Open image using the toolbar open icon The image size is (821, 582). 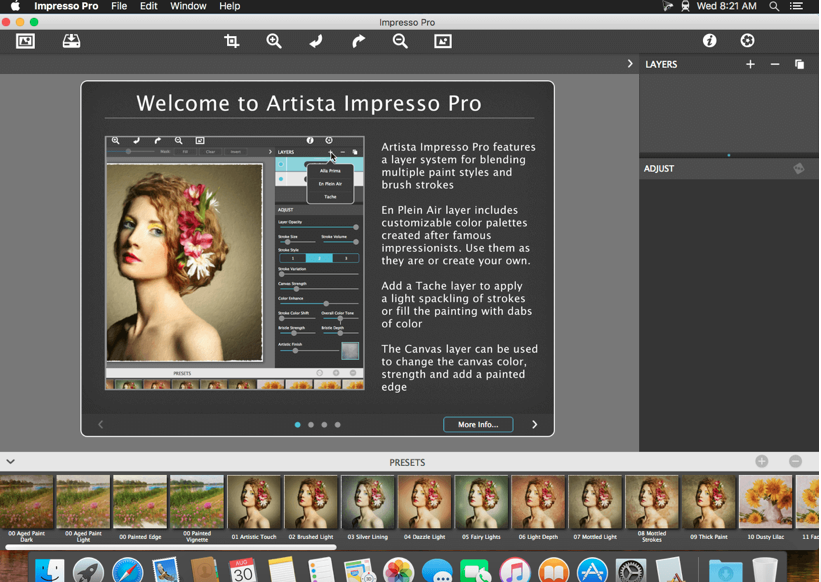25,41
